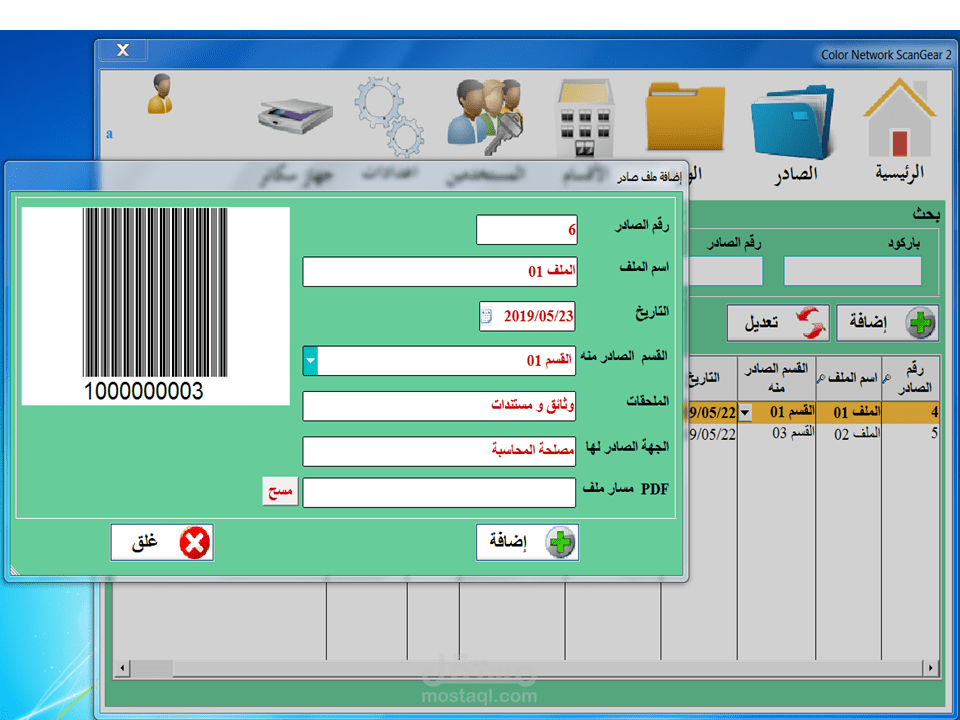The width and height of the screenshot is (960, 720).
Task: Expand the dropdown arrow in the القسم 01 table row
Action: [x=745, y=413]
